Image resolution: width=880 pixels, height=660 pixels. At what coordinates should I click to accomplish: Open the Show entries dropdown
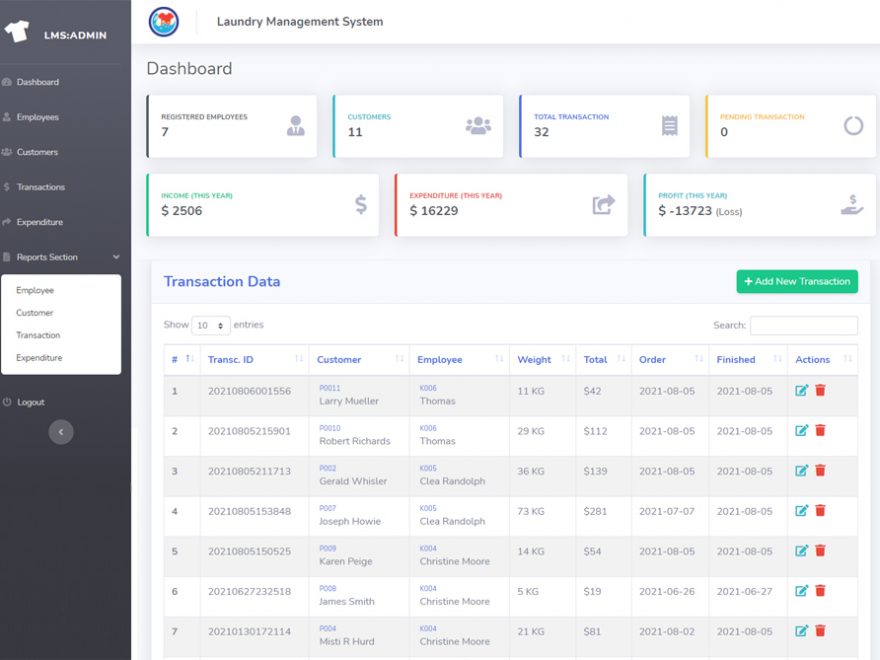click(209, 325)
